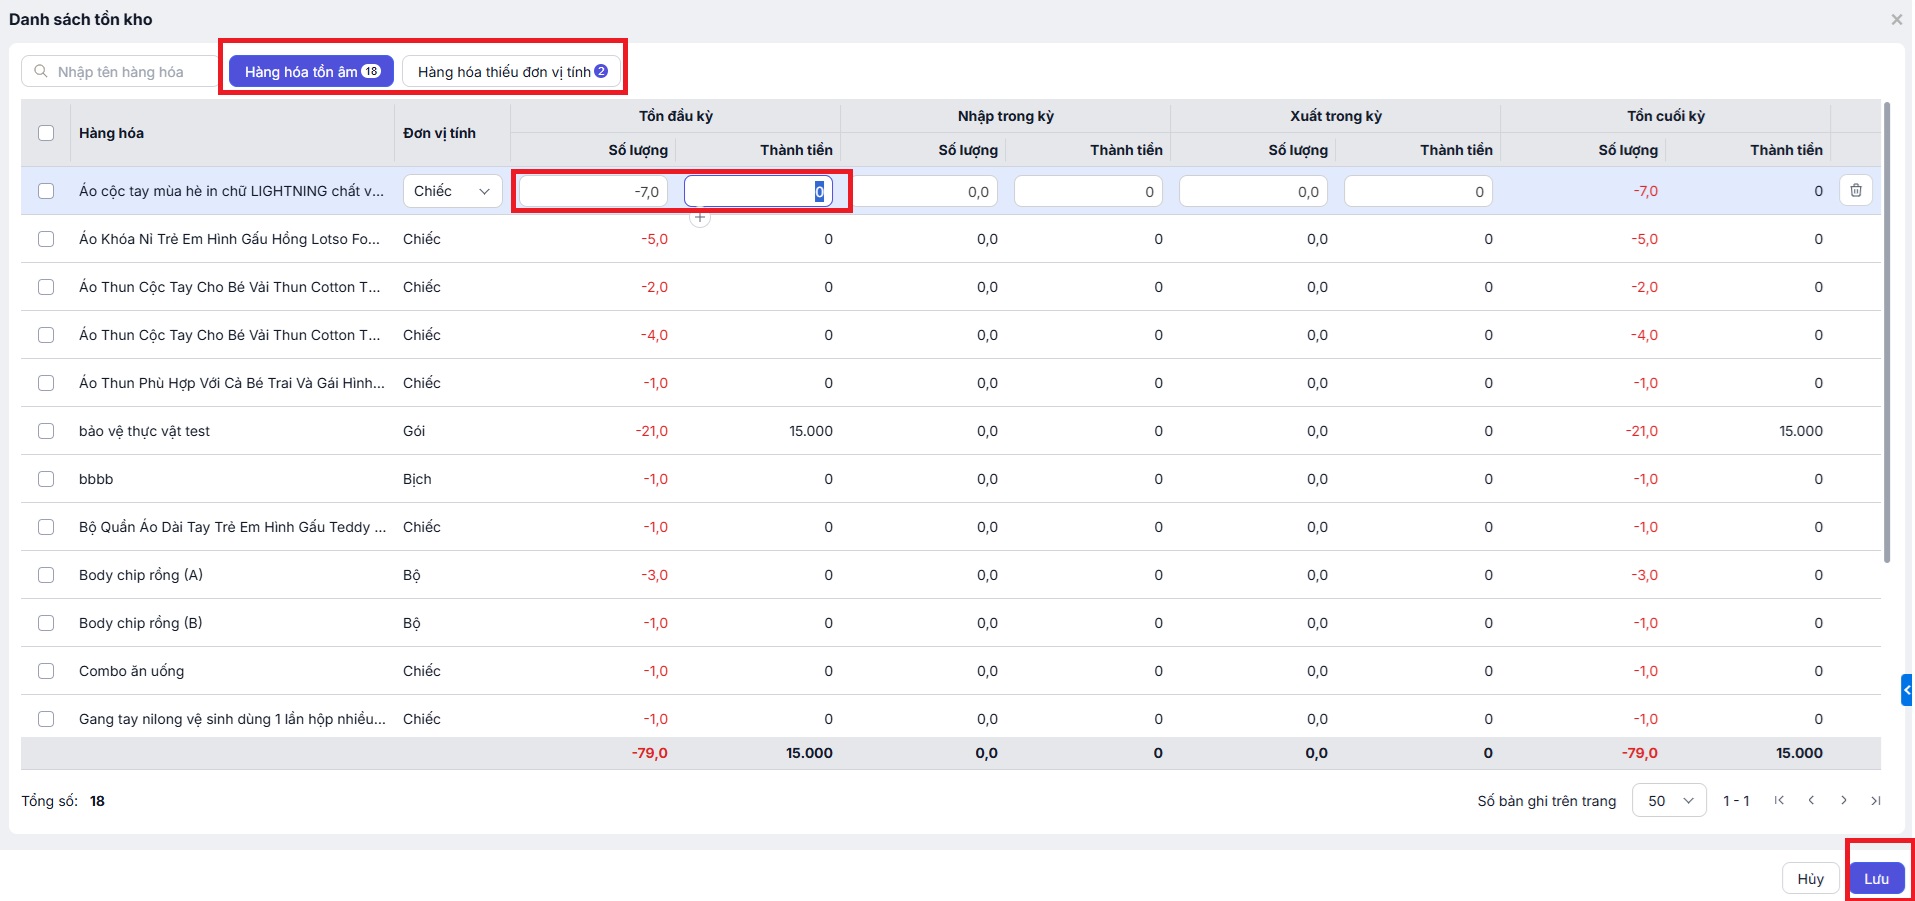Open the records-per-page dropdown showing 50
The height and width of the screenshot is (901, 1915).
(1668, 801)
